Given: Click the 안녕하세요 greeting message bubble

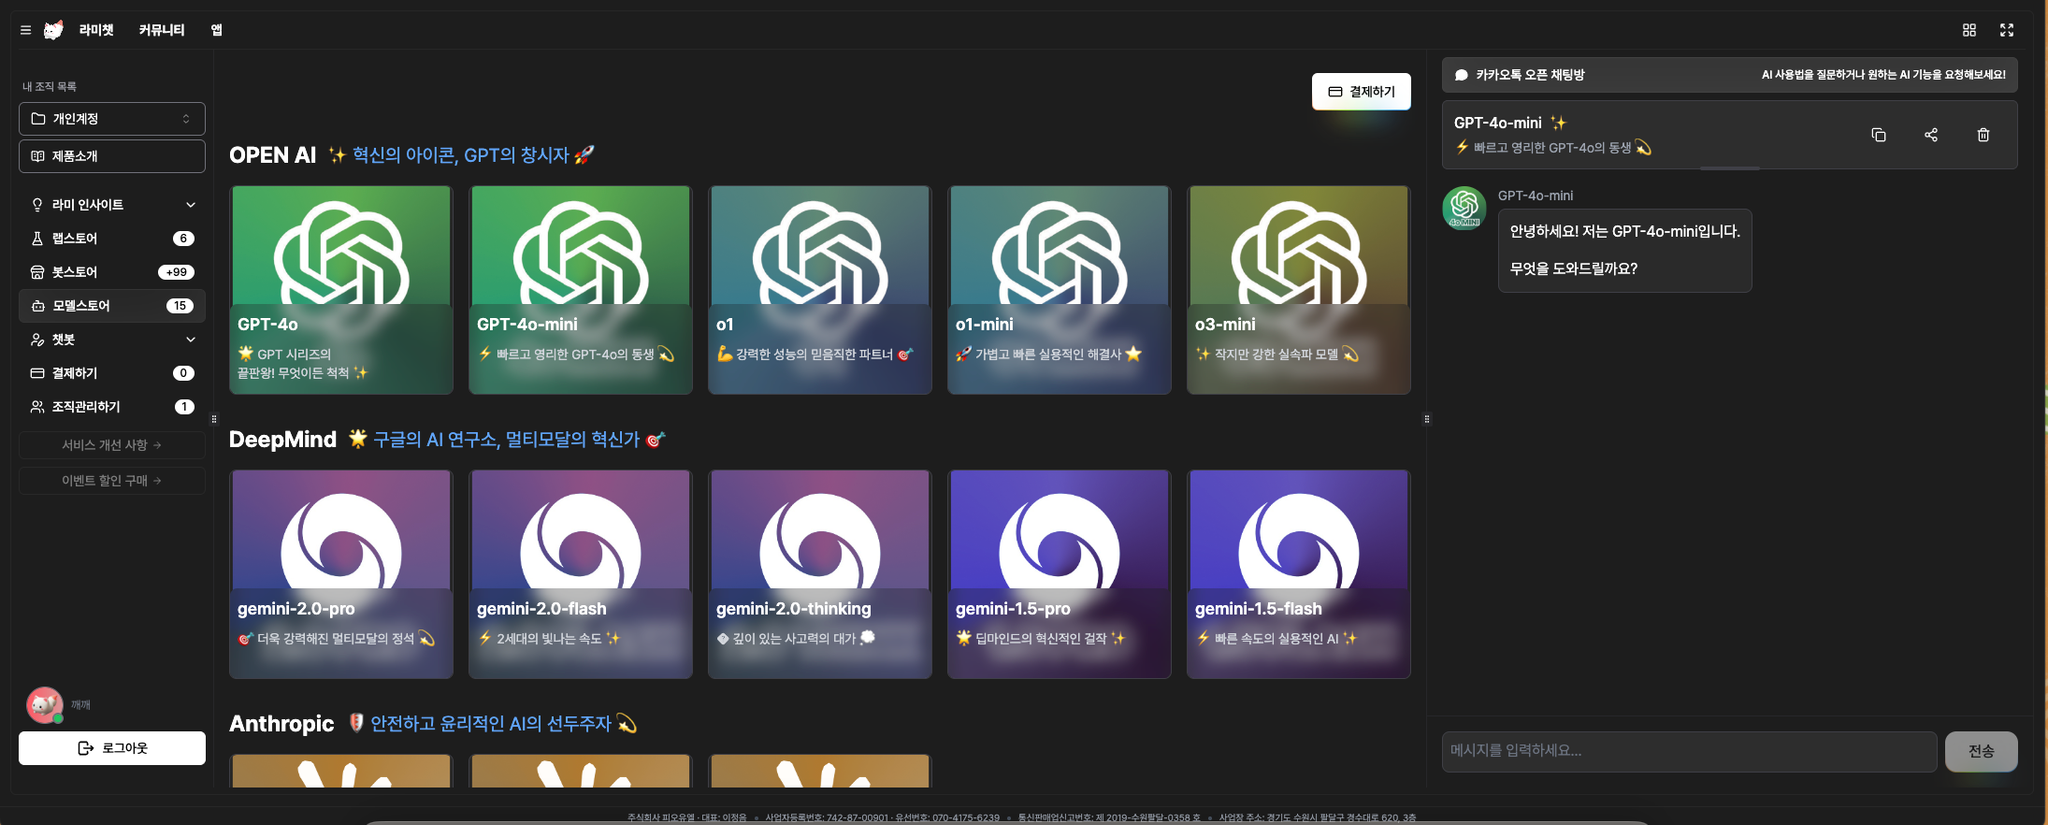Looking at the screenshot, I should pos(1624,250).
